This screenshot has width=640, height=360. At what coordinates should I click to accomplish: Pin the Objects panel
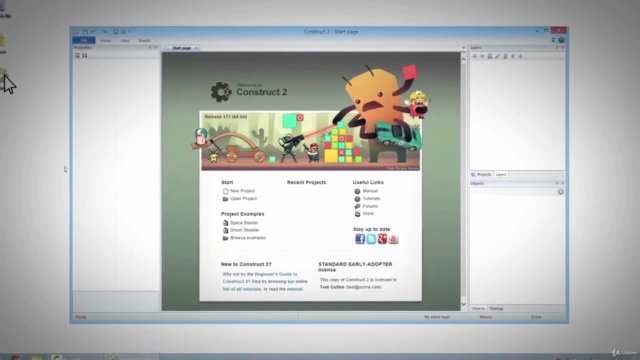pyautogui.click(x=557, y=184)
